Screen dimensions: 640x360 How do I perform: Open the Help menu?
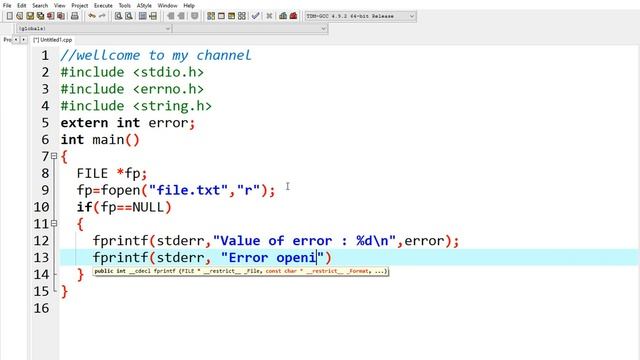(x=189, y=5)
